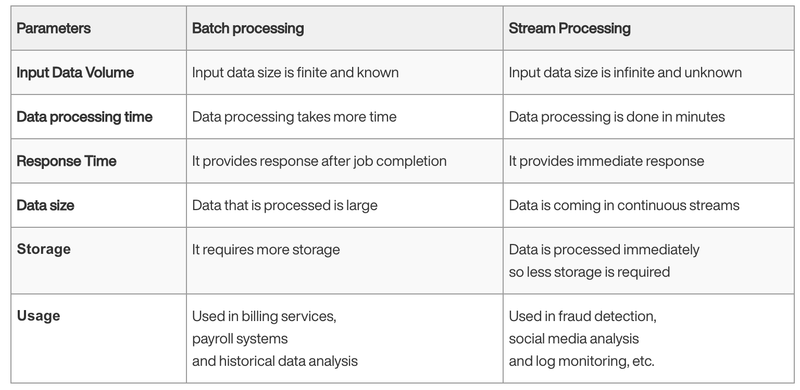
Task: Select 'Data is coming in continuous streams'
Action: coord(624,205)
